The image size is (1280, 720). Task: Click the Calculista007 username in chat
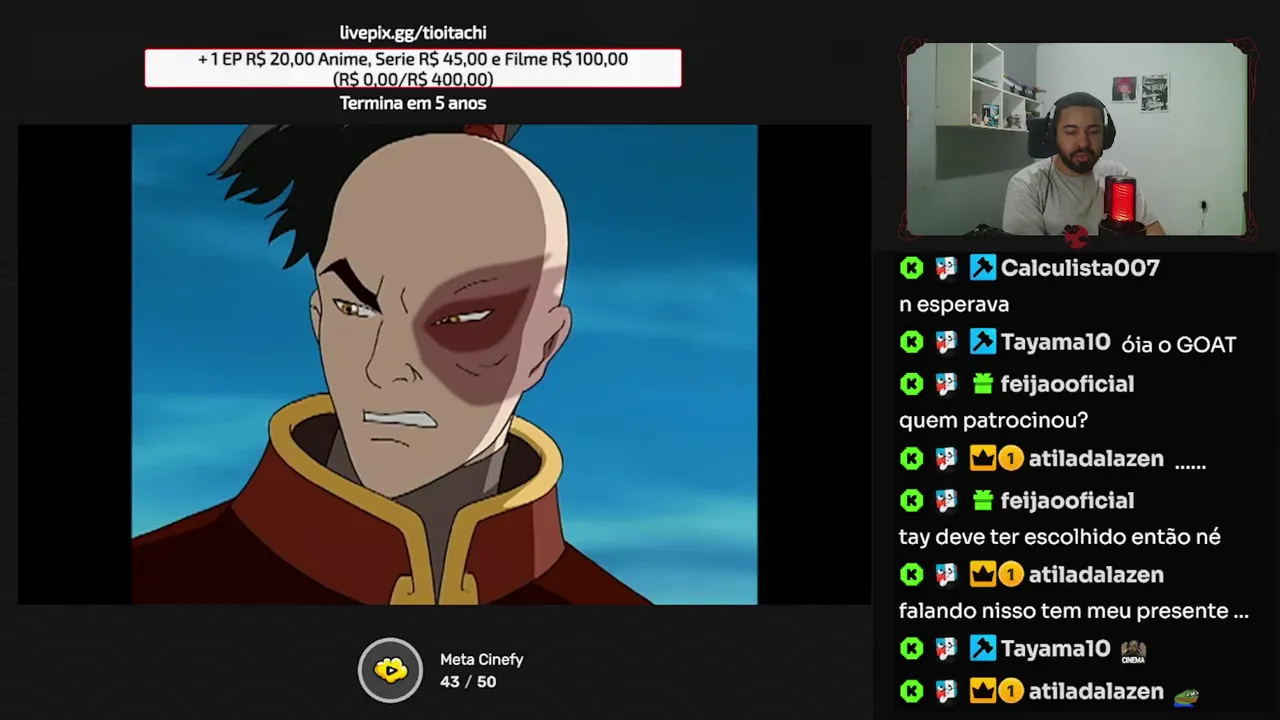[1080, 268]
